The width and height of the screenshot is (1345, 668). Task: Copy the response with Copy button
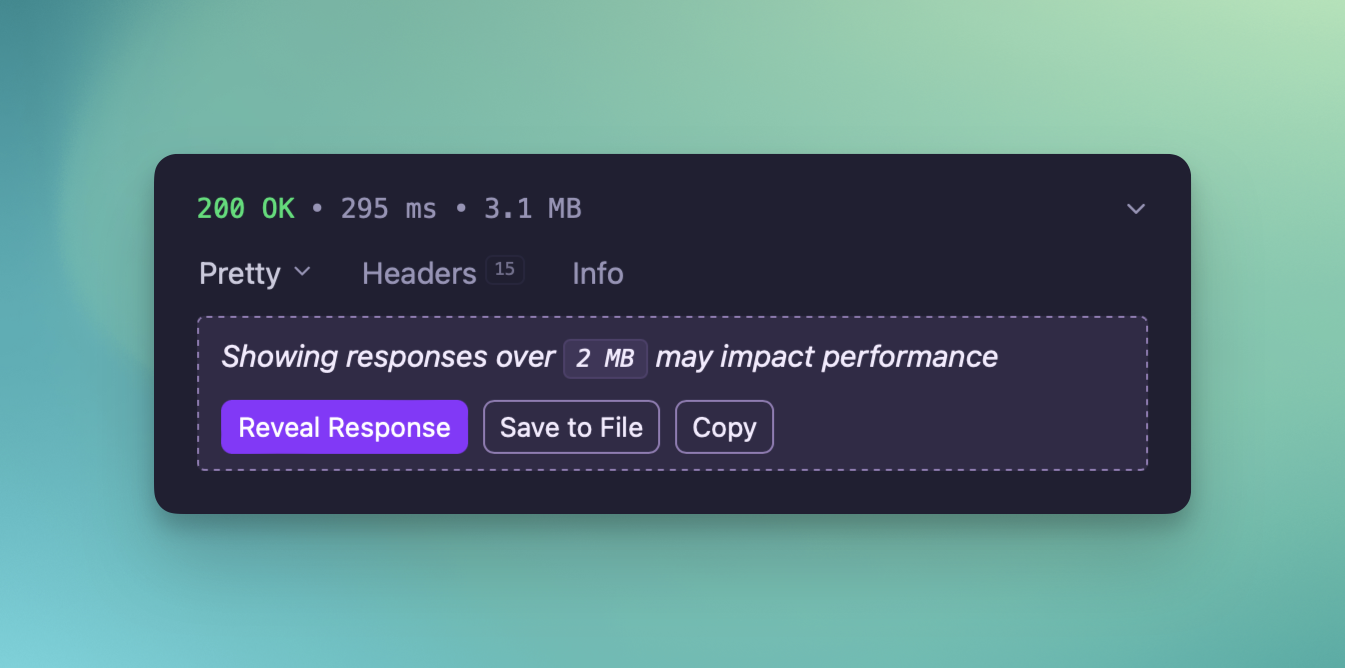pyautogui.click(x=724, y=427)
